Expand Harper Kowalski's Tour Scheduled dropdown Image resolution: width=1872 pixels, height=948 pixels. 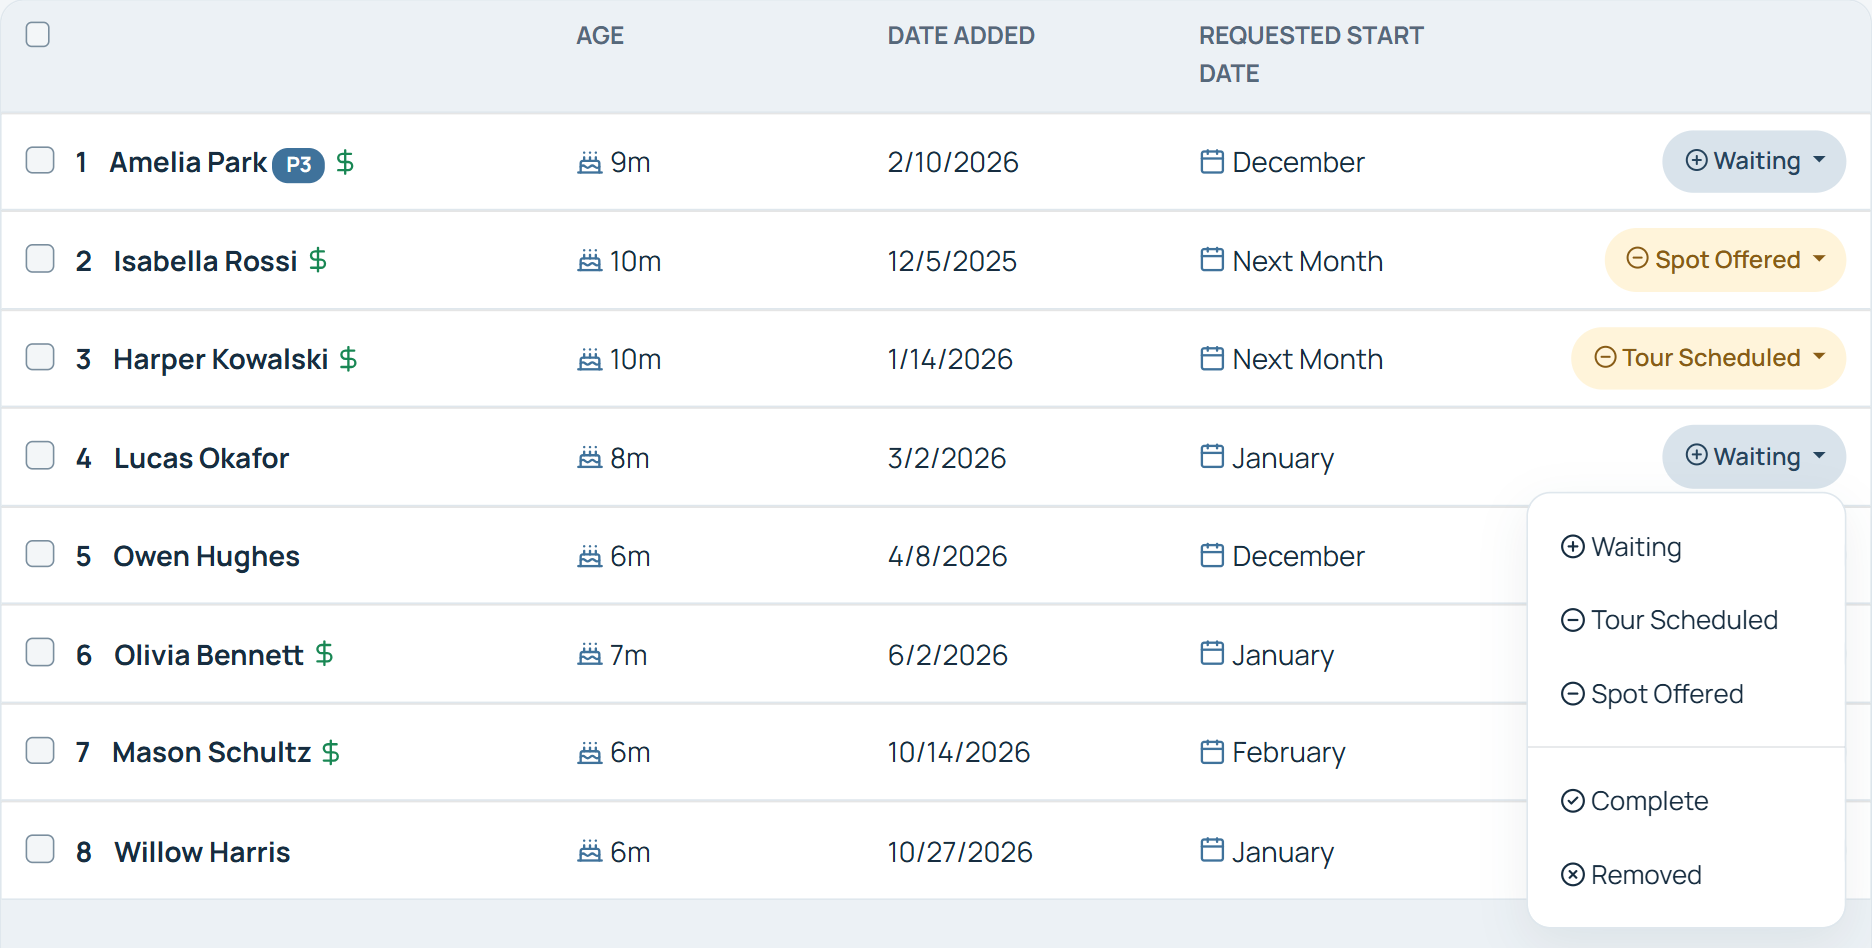coord(1708,358)
